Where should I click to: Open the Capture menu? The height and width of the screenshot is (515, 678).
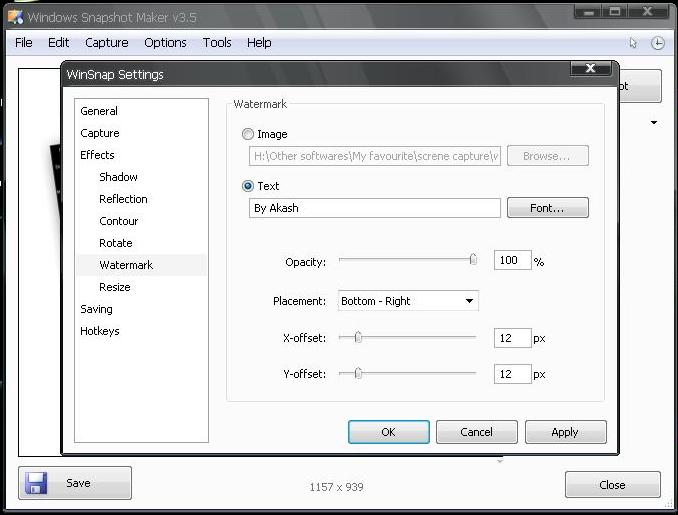[107, 43]
